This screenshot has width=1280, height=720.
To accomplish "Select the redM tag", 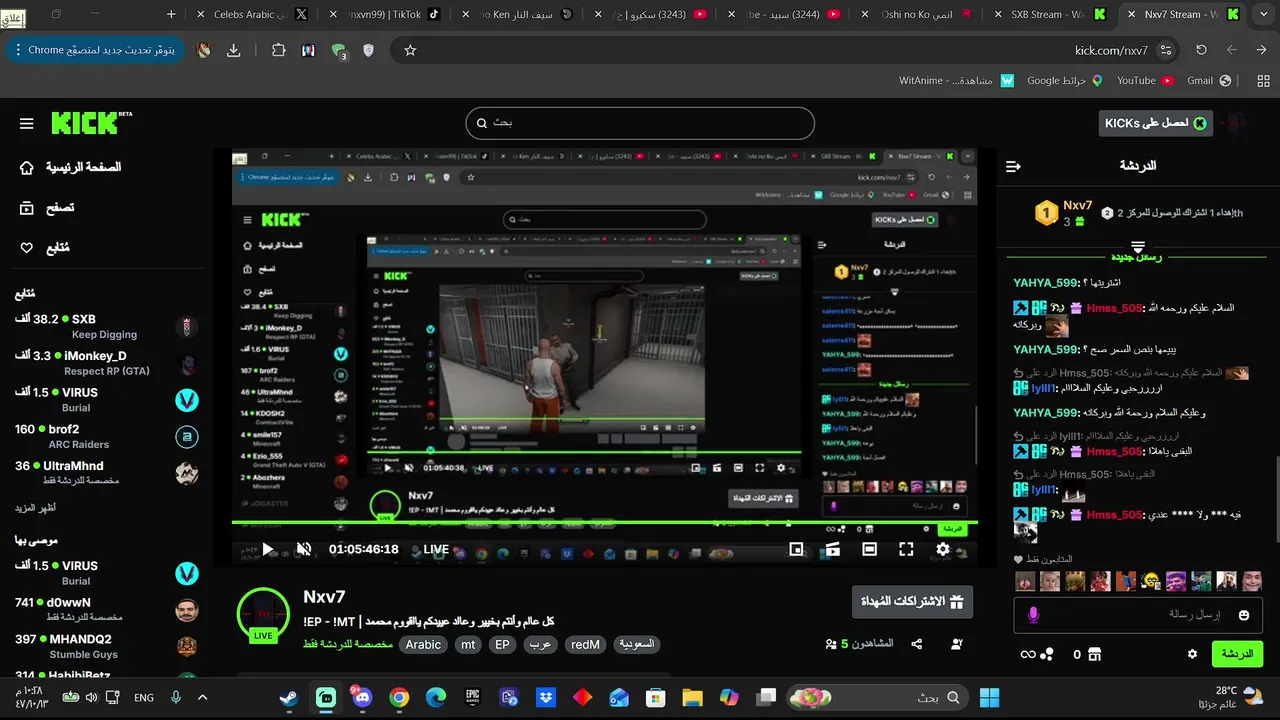I will 585,645.
